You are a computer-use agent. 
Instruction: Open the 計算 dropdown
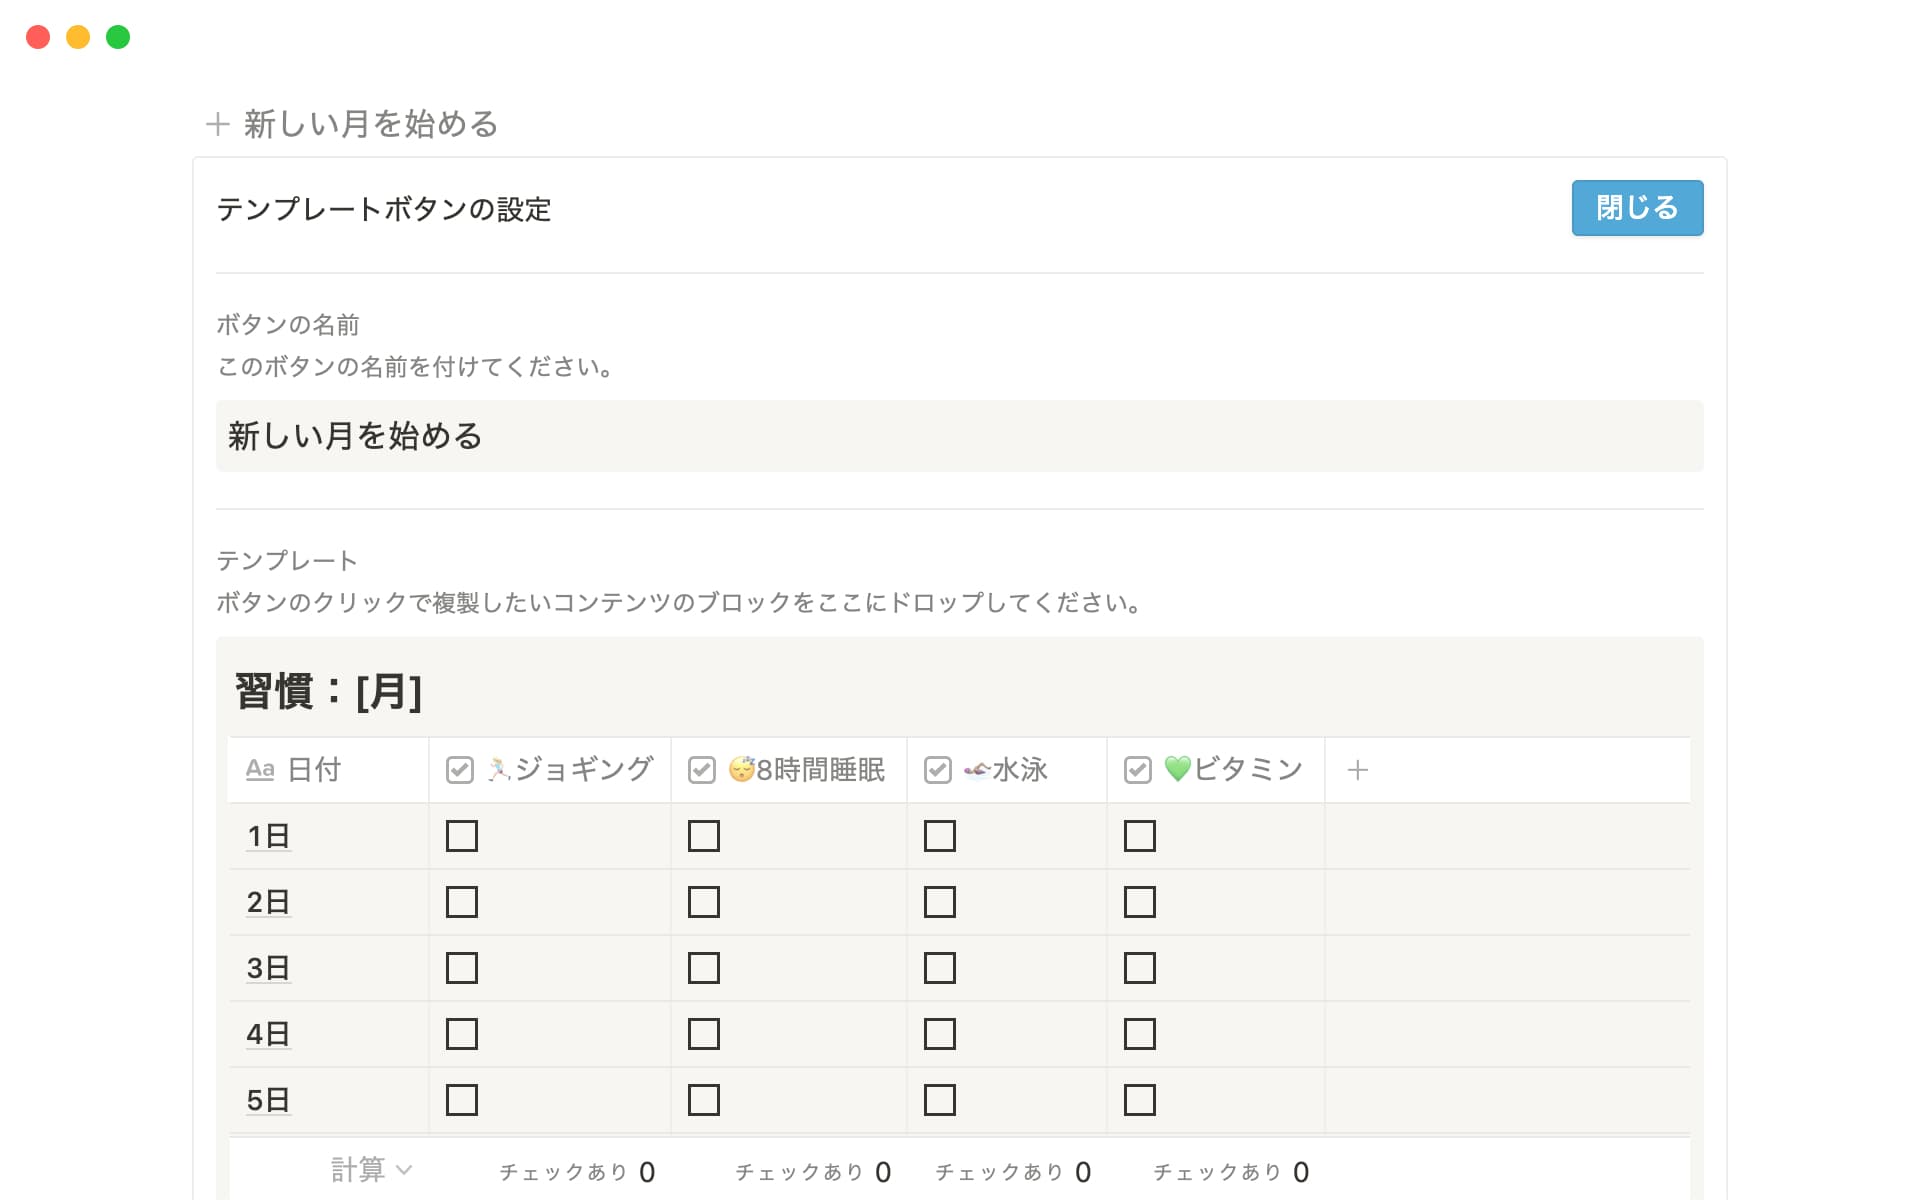[x=371, y=1170]
